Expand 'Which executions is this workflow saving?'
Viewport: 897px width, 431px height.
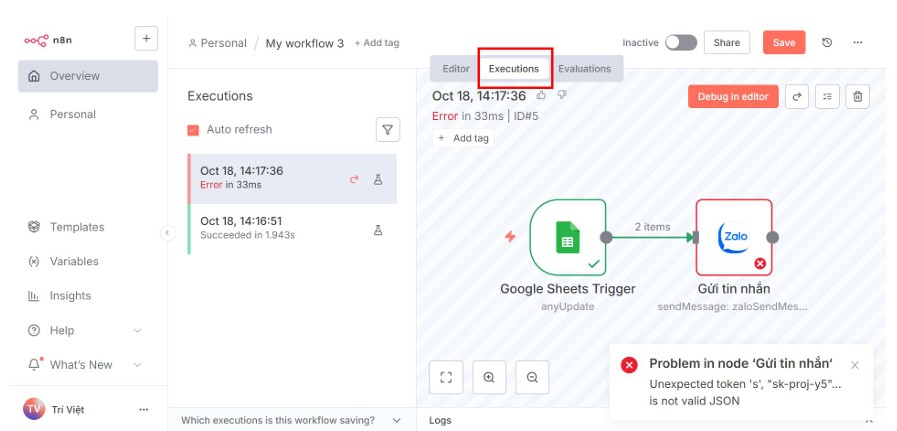point(292,420)
